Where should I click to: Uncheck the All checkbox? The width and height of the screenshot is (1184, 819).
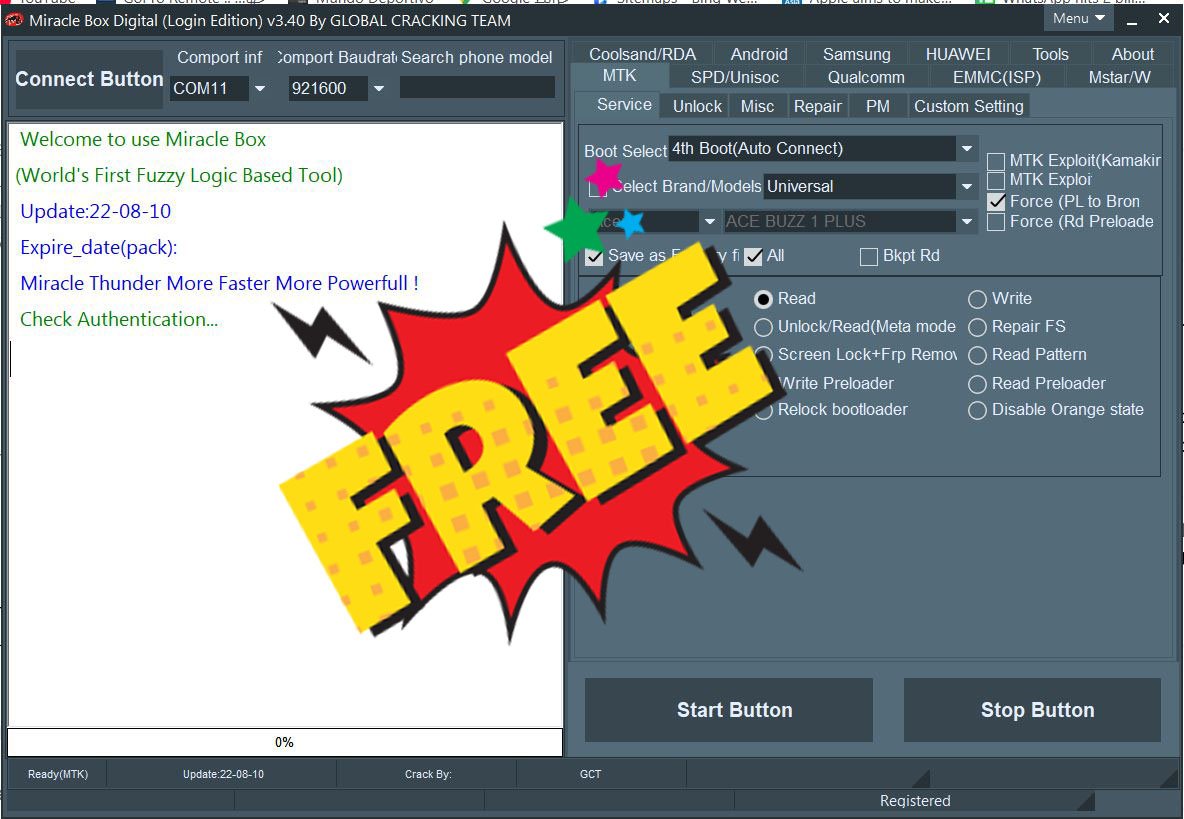point(753,257)
